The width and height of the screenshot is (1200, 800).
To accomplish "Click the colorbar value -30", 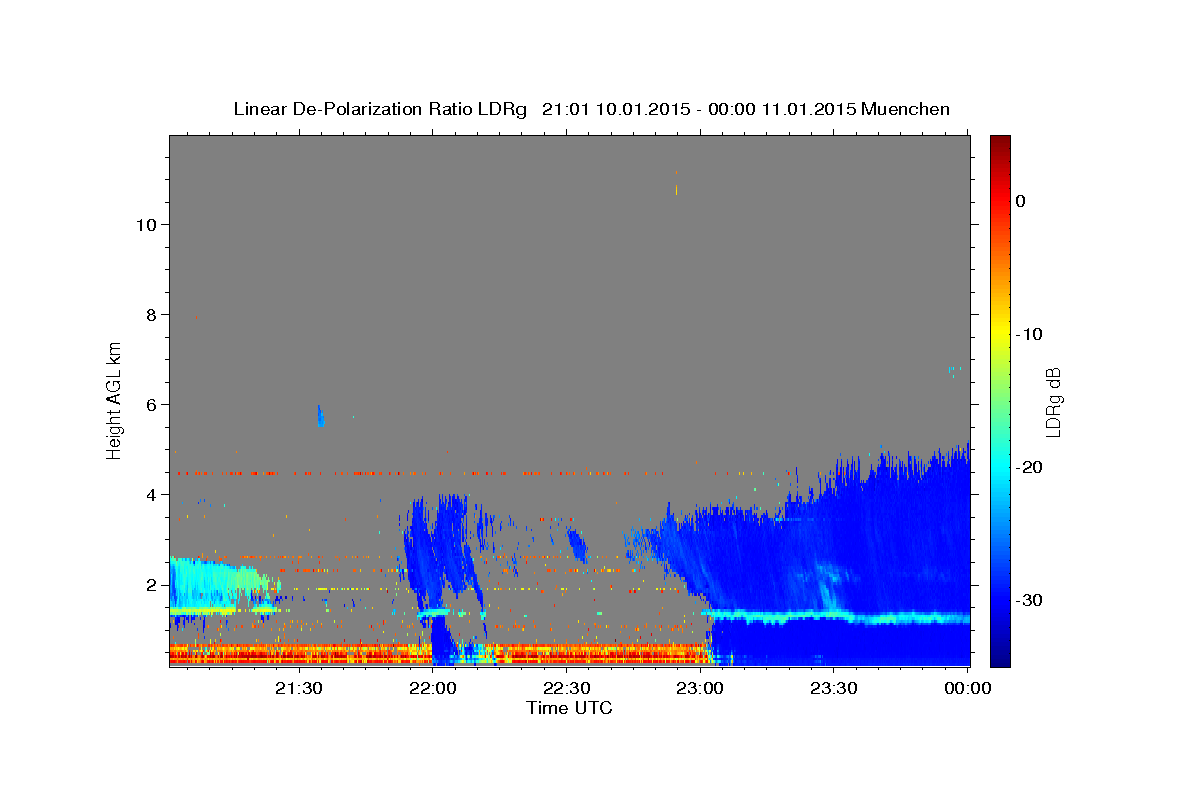I will (x=1029, y=600).
